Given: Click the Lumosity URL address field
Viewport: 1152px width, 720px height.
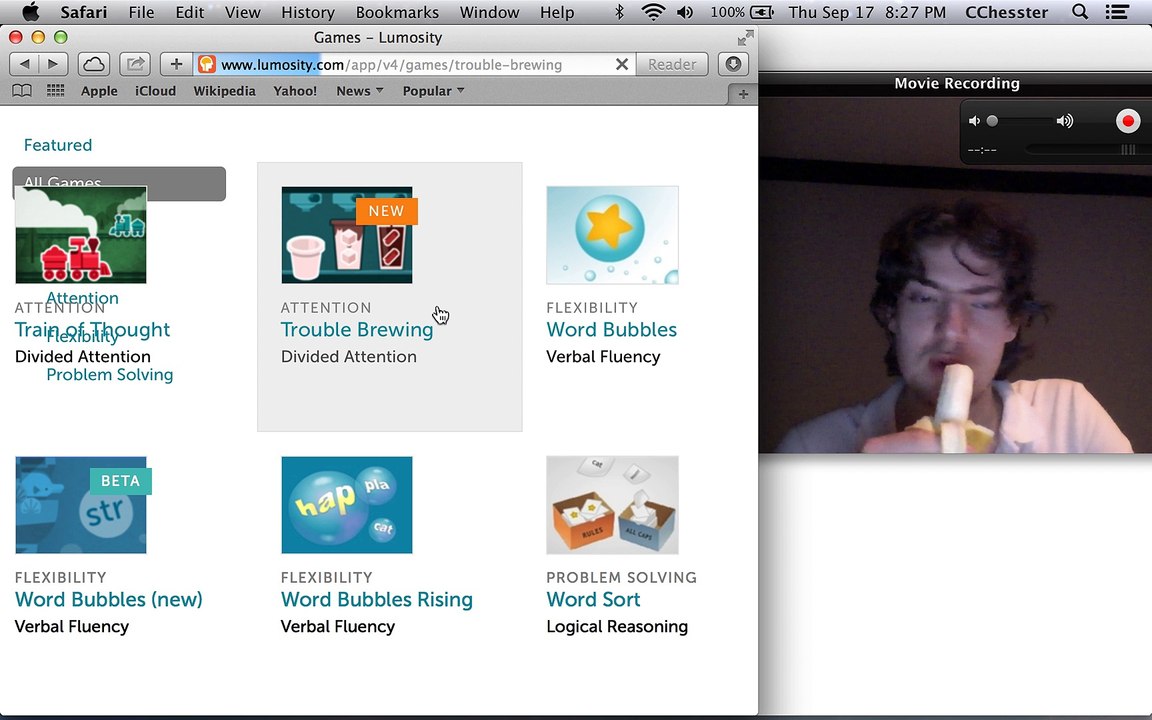Looking at the screenshot, I should point(415,65).
